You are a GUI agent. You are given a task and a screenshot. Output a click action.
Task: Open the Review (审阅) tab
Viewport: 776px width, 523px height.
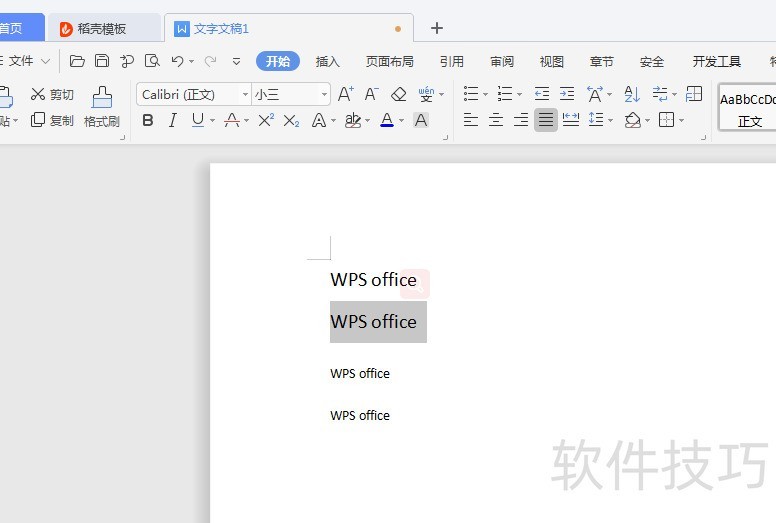point(502,61)
